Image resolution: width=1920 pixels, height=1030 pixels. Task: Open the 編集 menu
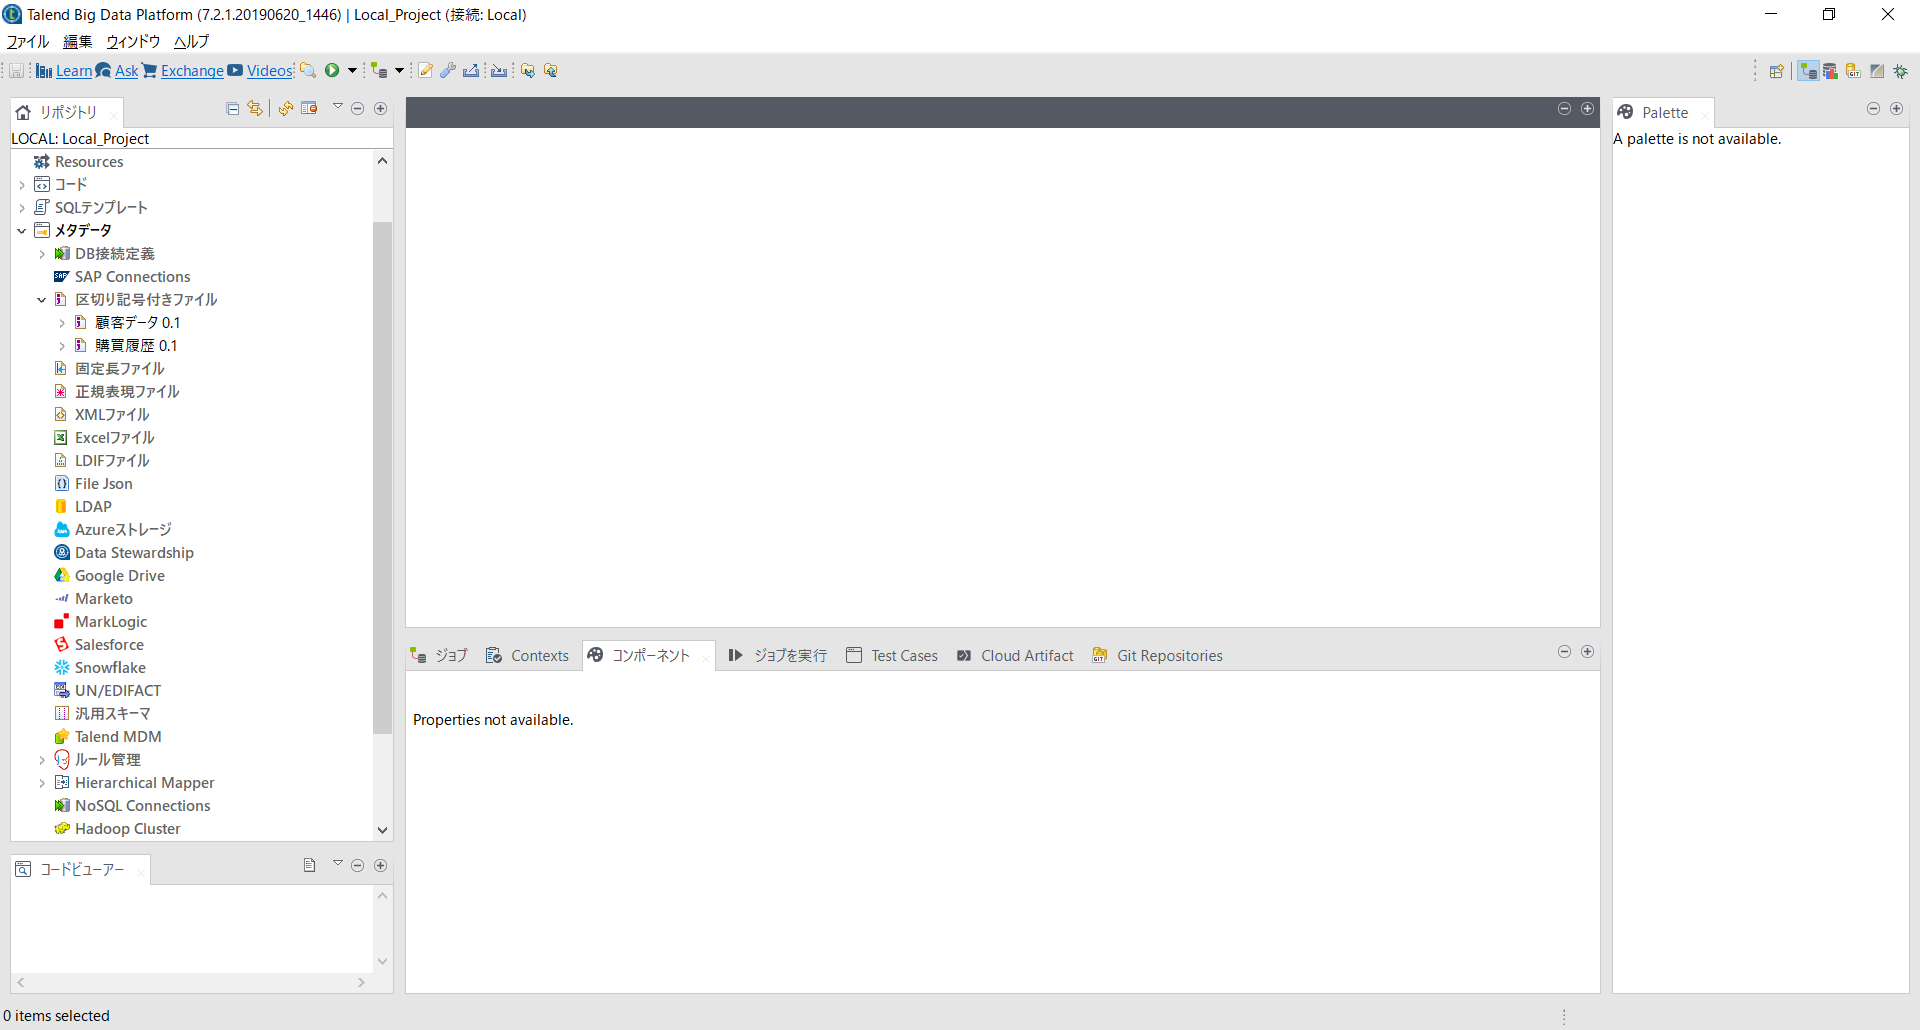77,42
